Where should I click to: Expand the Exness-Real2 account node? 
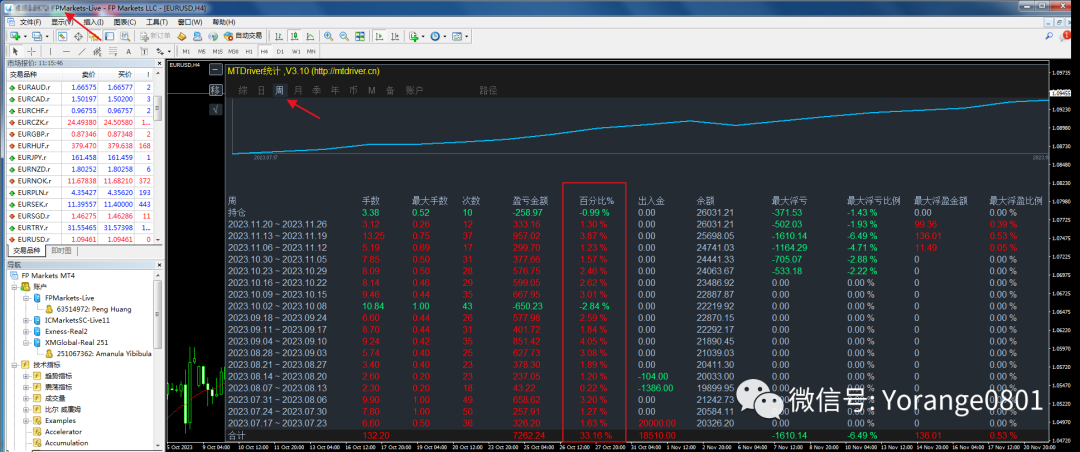26,331
